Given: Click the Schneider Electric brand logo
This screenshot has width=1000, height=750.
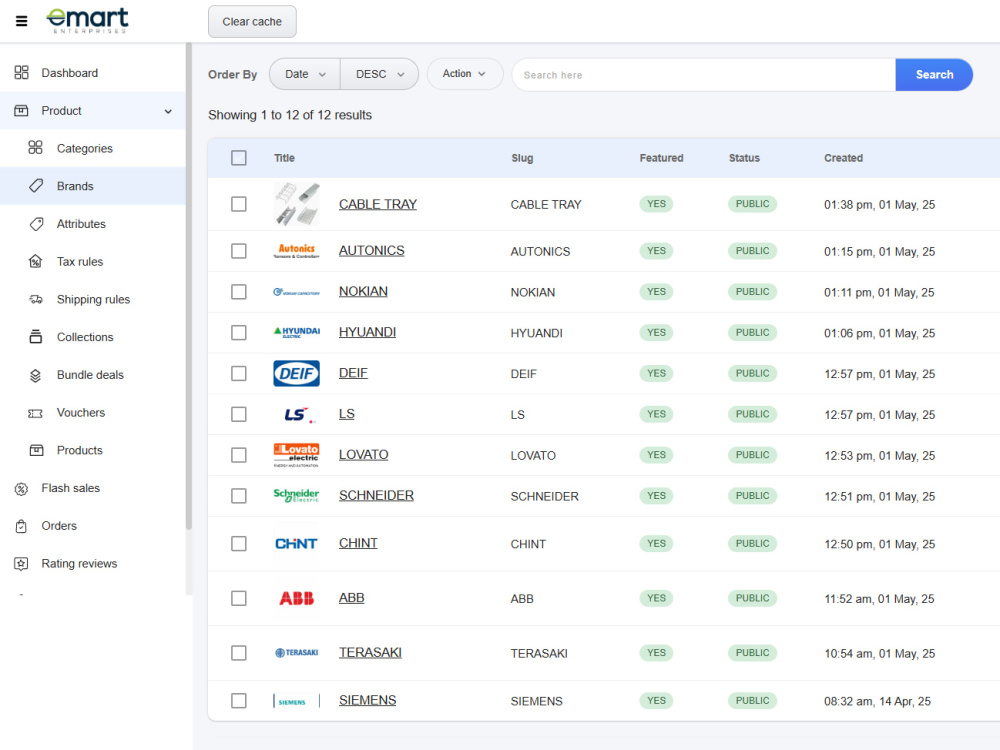Looking at the screenshot, I should 297,496.
